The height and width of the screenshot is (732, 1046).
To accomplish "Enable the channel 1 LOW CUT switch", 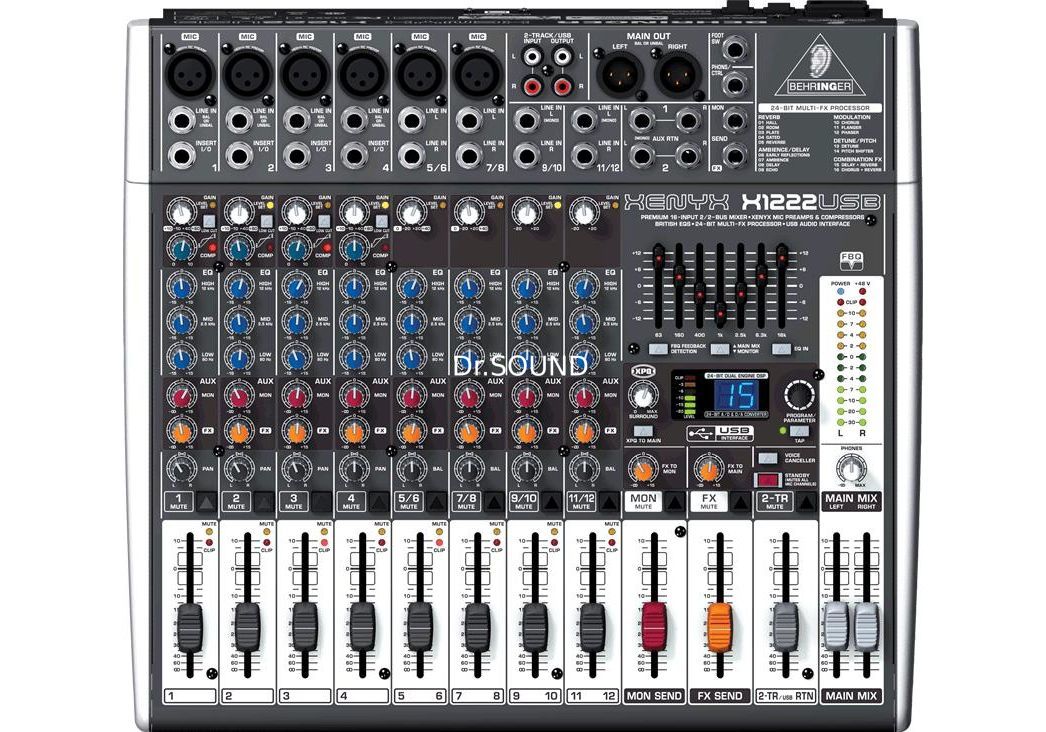I will click(209, 221).
